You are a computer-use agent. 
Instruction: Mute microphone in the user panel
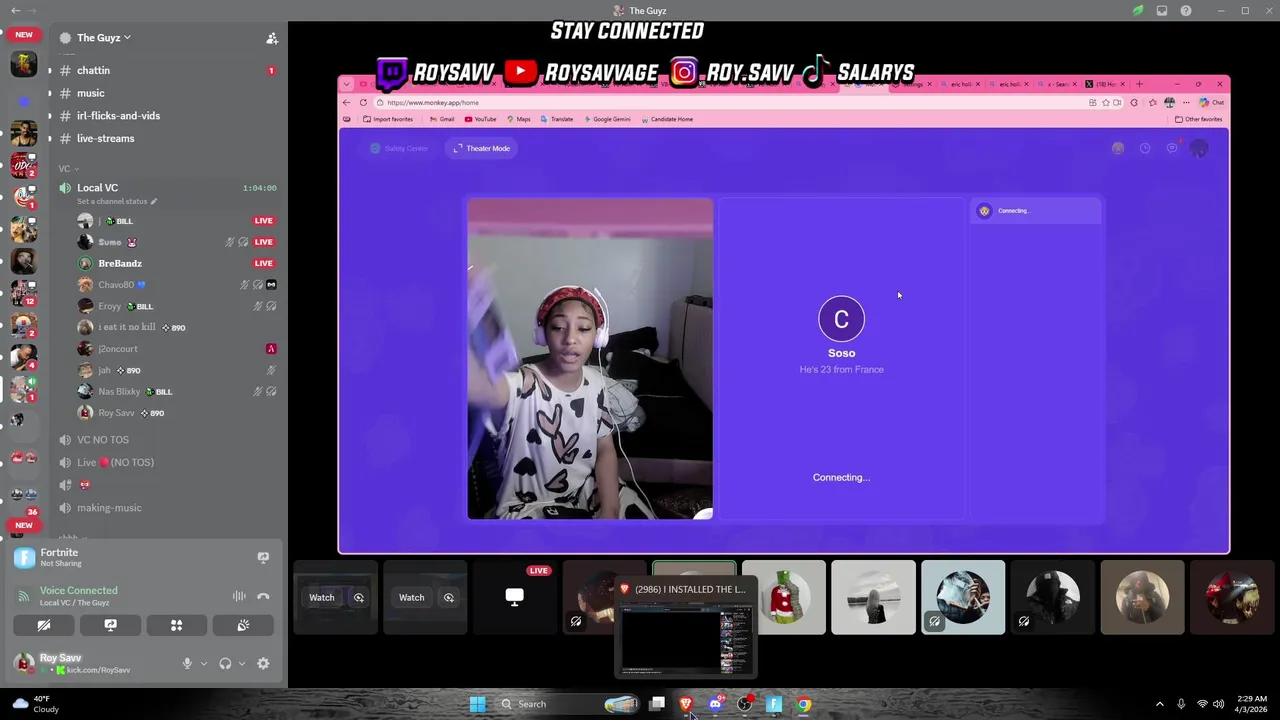coord(186,664)
